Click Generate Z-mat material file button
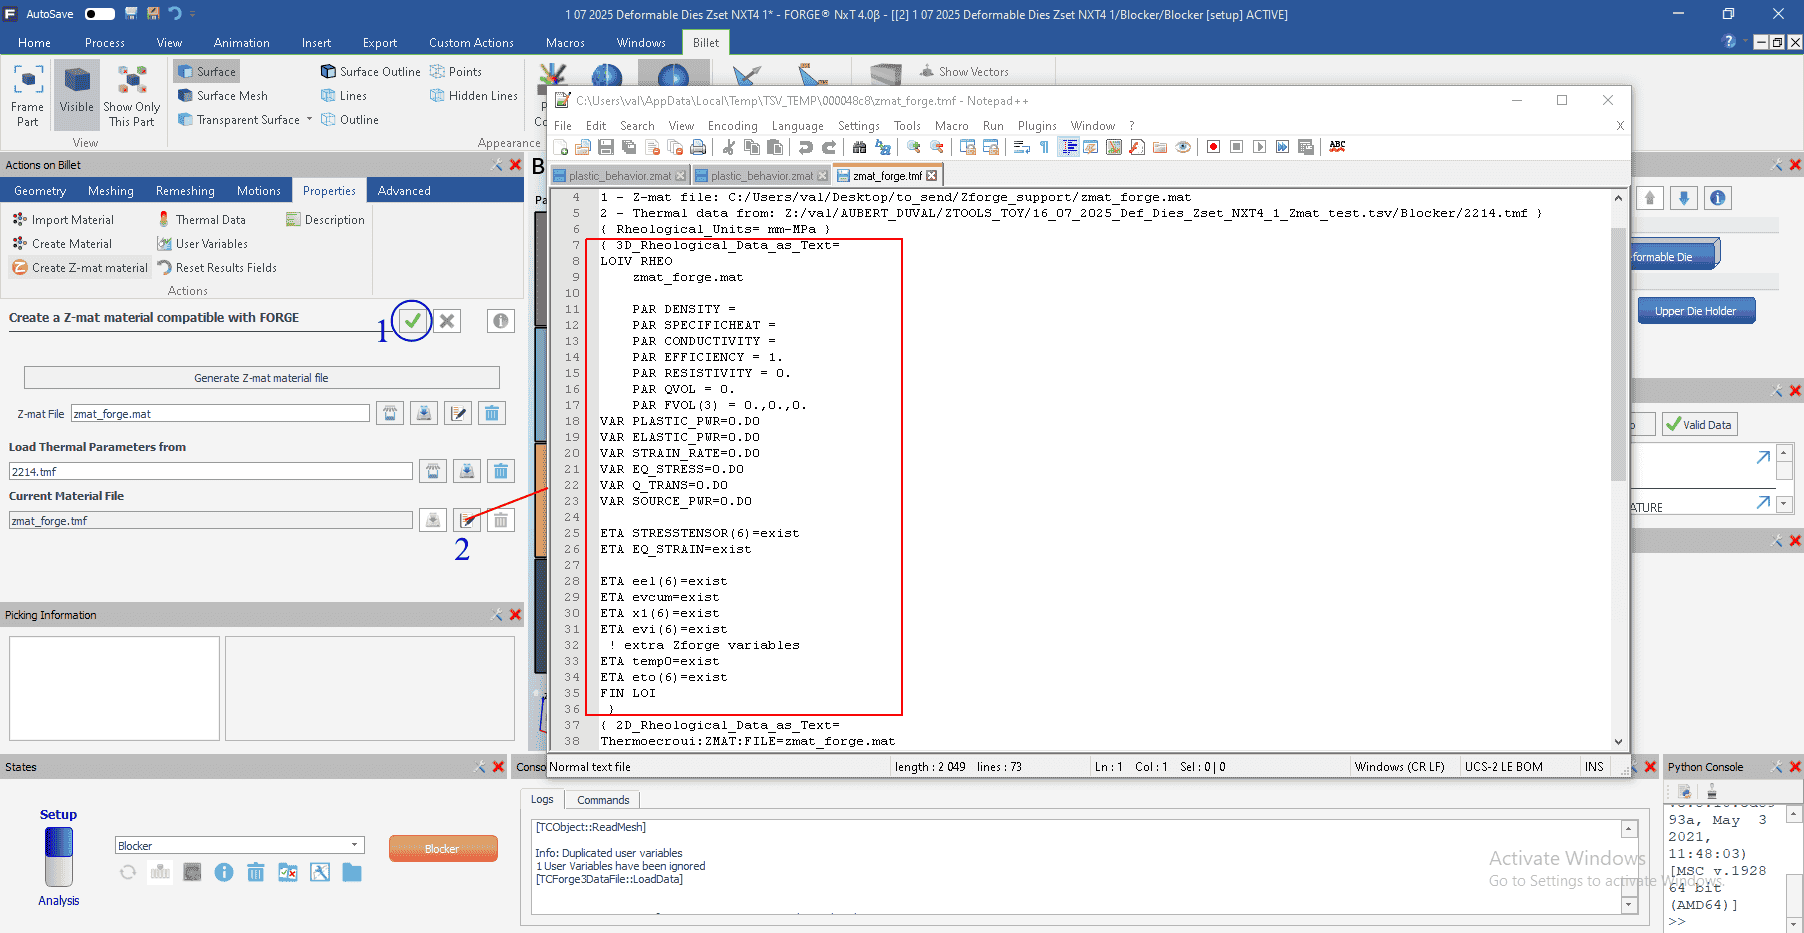Viewport: 1804px width, 933px height. [x=261, y=378]
